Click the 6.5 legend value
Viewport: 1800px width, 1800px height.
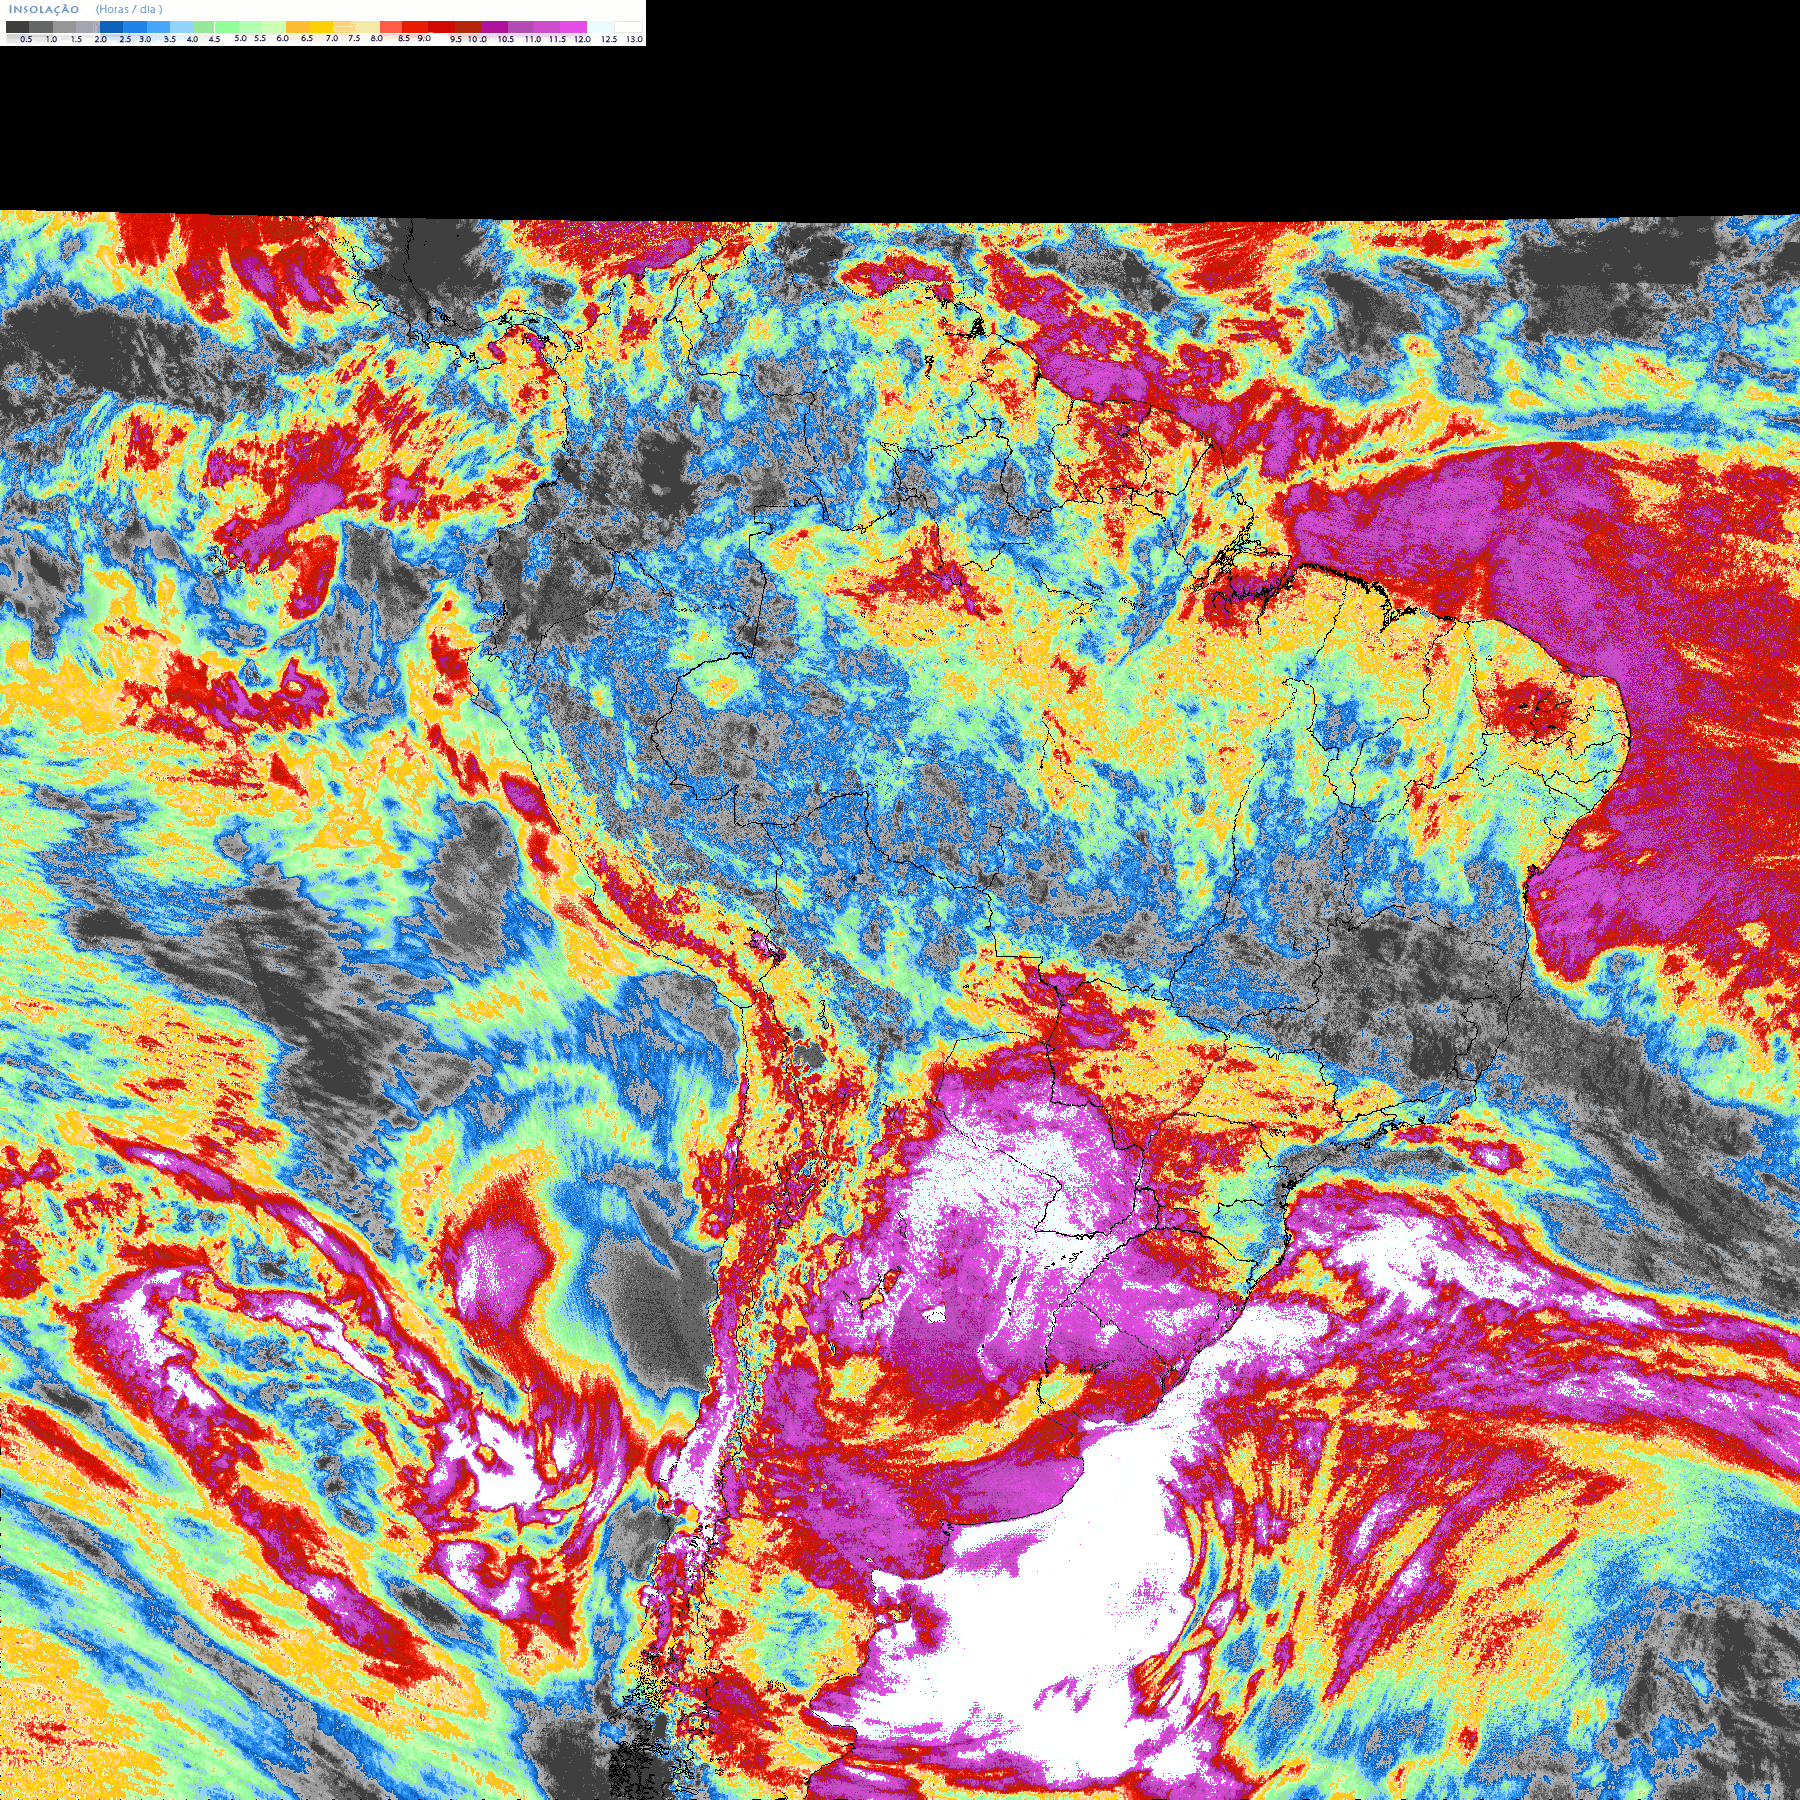[307, 38]
